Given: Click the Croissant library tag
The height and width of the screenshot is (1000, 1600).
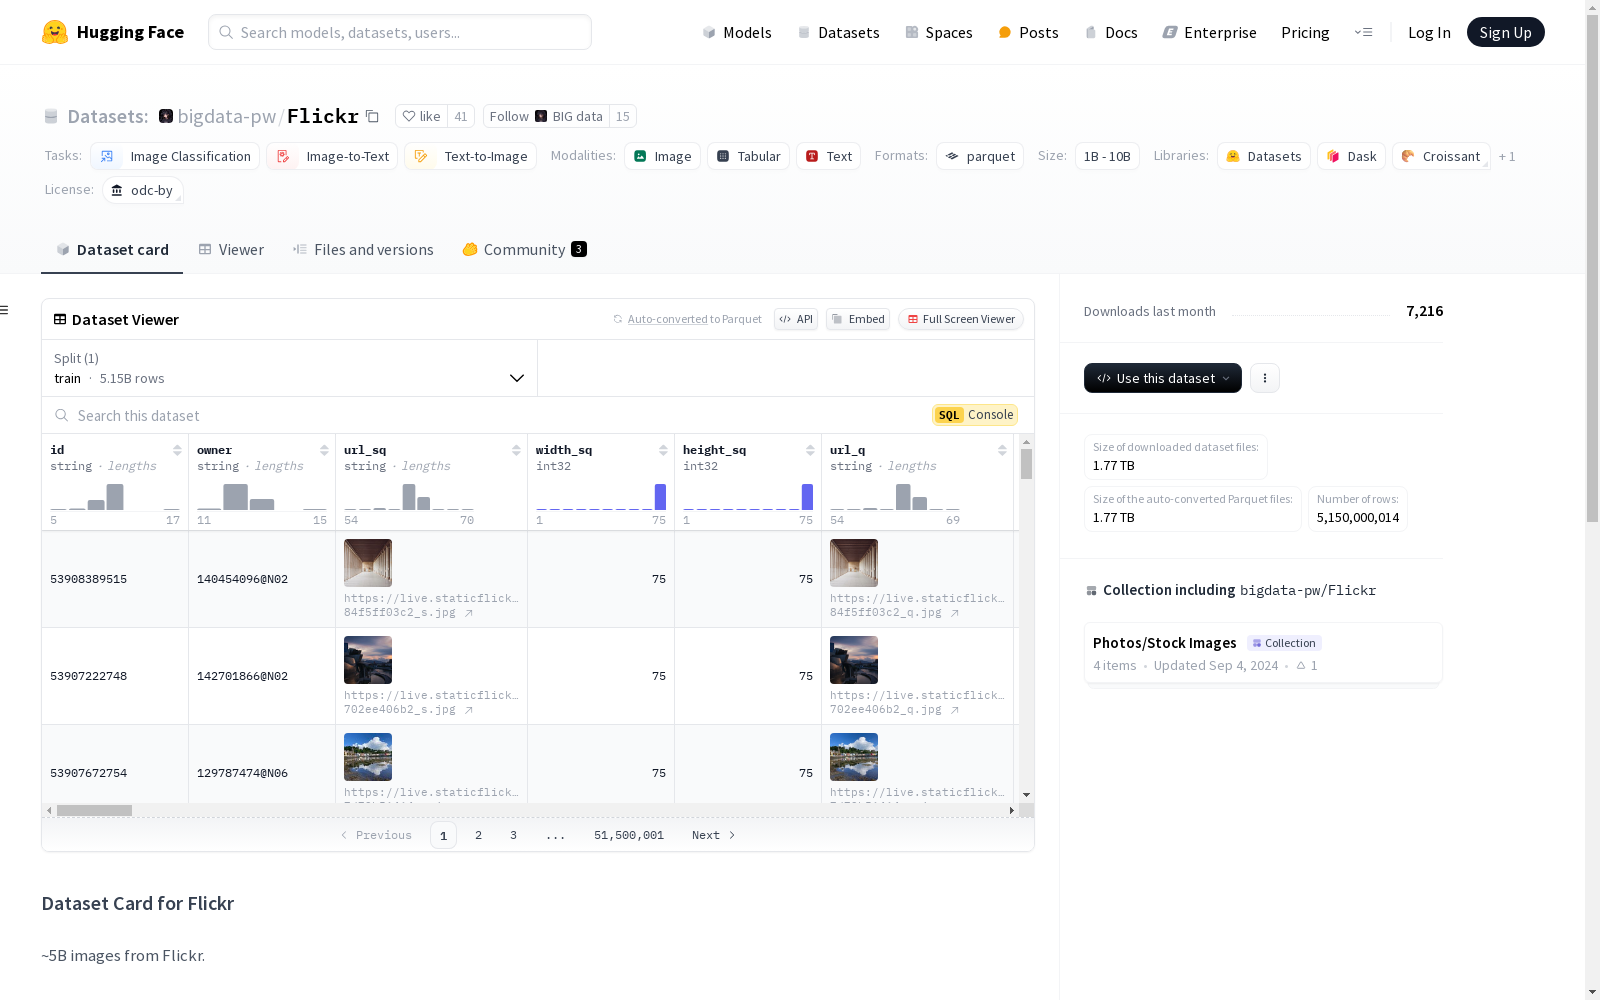Looking at the screenshot, I should [x=1441, y=156].
